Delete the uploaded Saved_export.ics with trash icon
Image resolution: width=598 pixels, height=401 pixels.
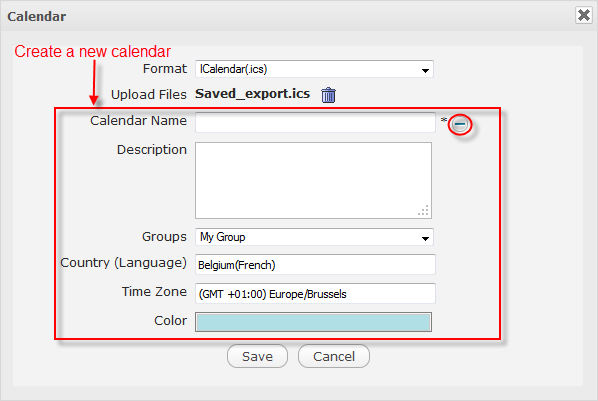point(328,95)
